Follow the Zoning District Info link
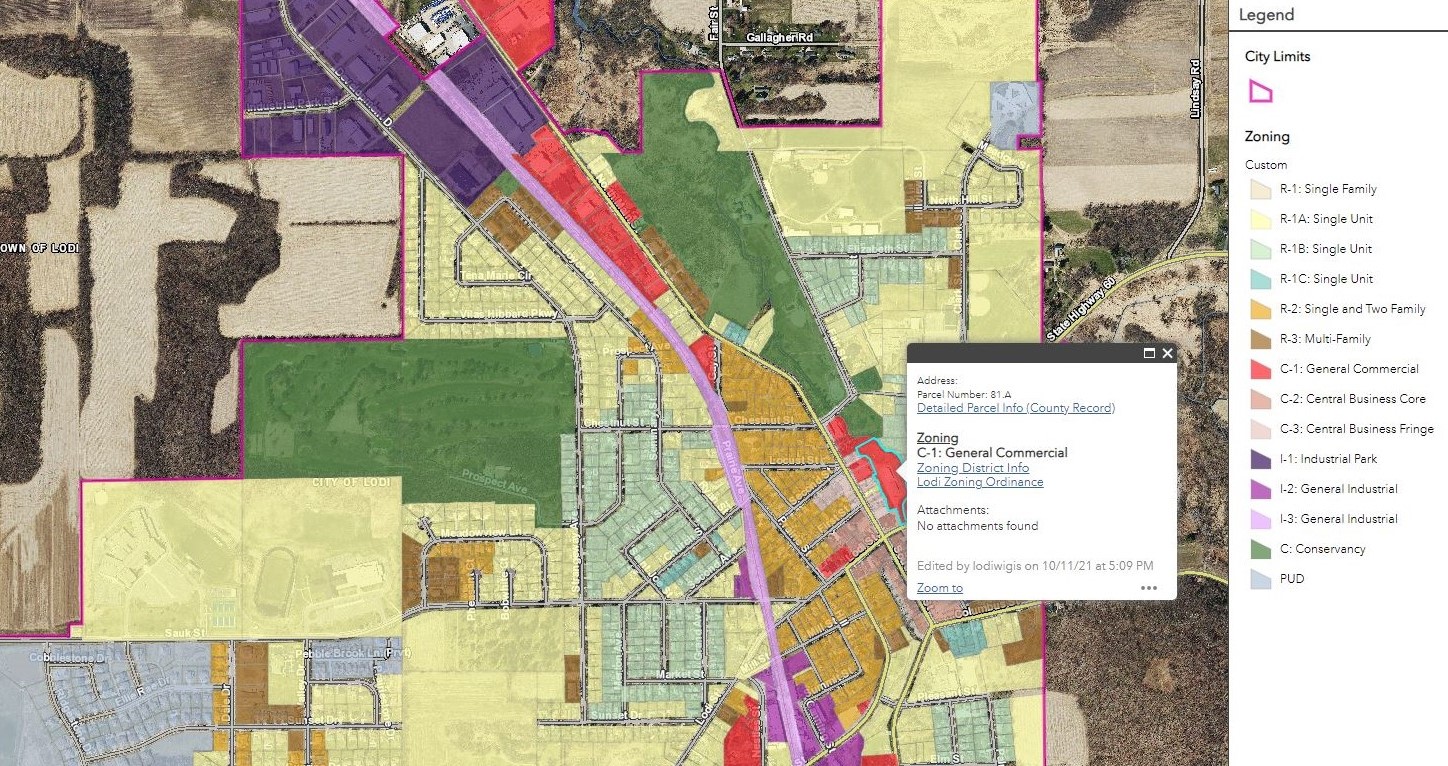 coord(972,467)
